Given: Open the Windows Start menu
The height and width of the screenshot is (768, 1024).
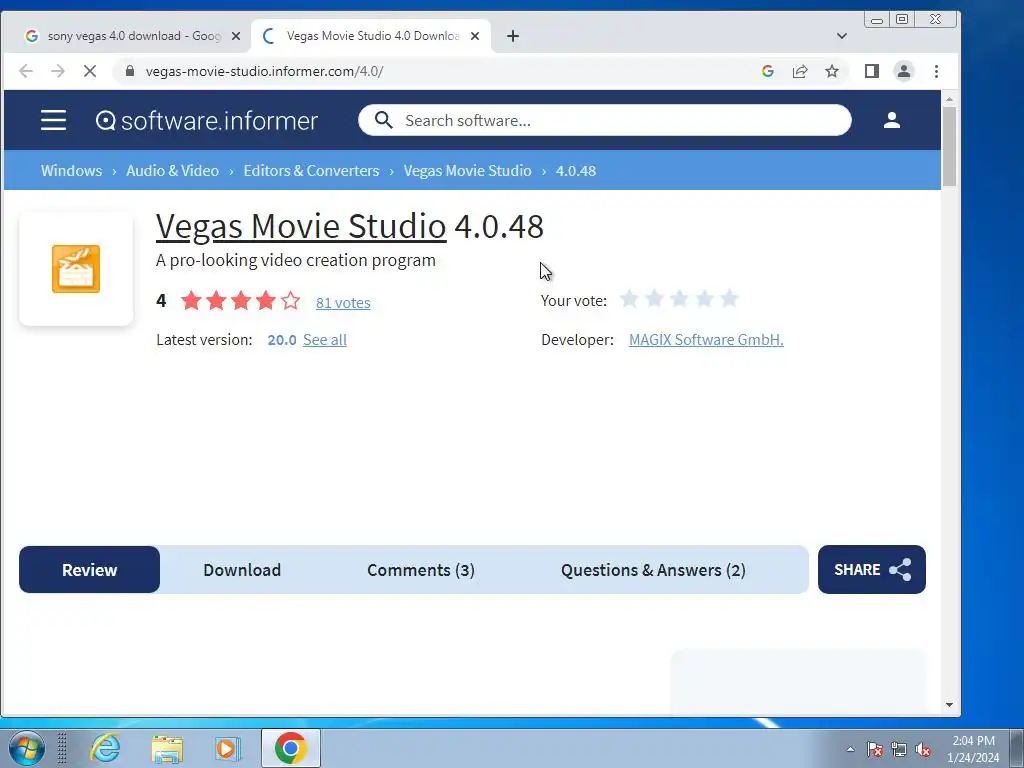Looking at the screenshot, I should 26,748.
